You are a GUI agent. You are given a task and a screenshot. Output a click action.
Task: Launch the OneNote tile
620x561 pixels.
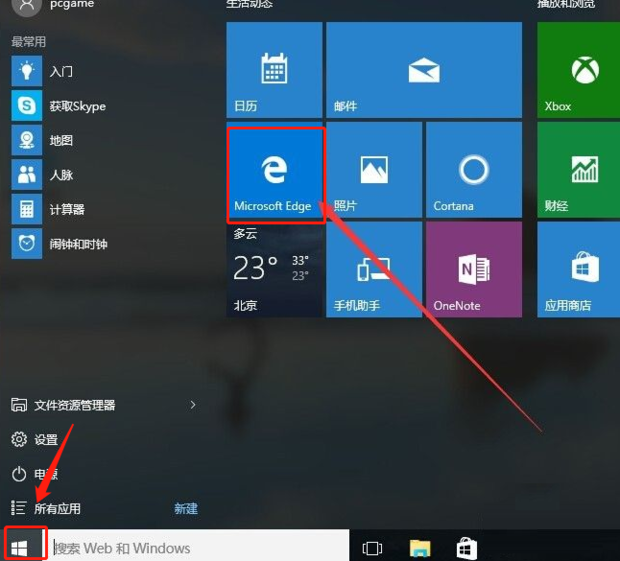click(474, 270)
